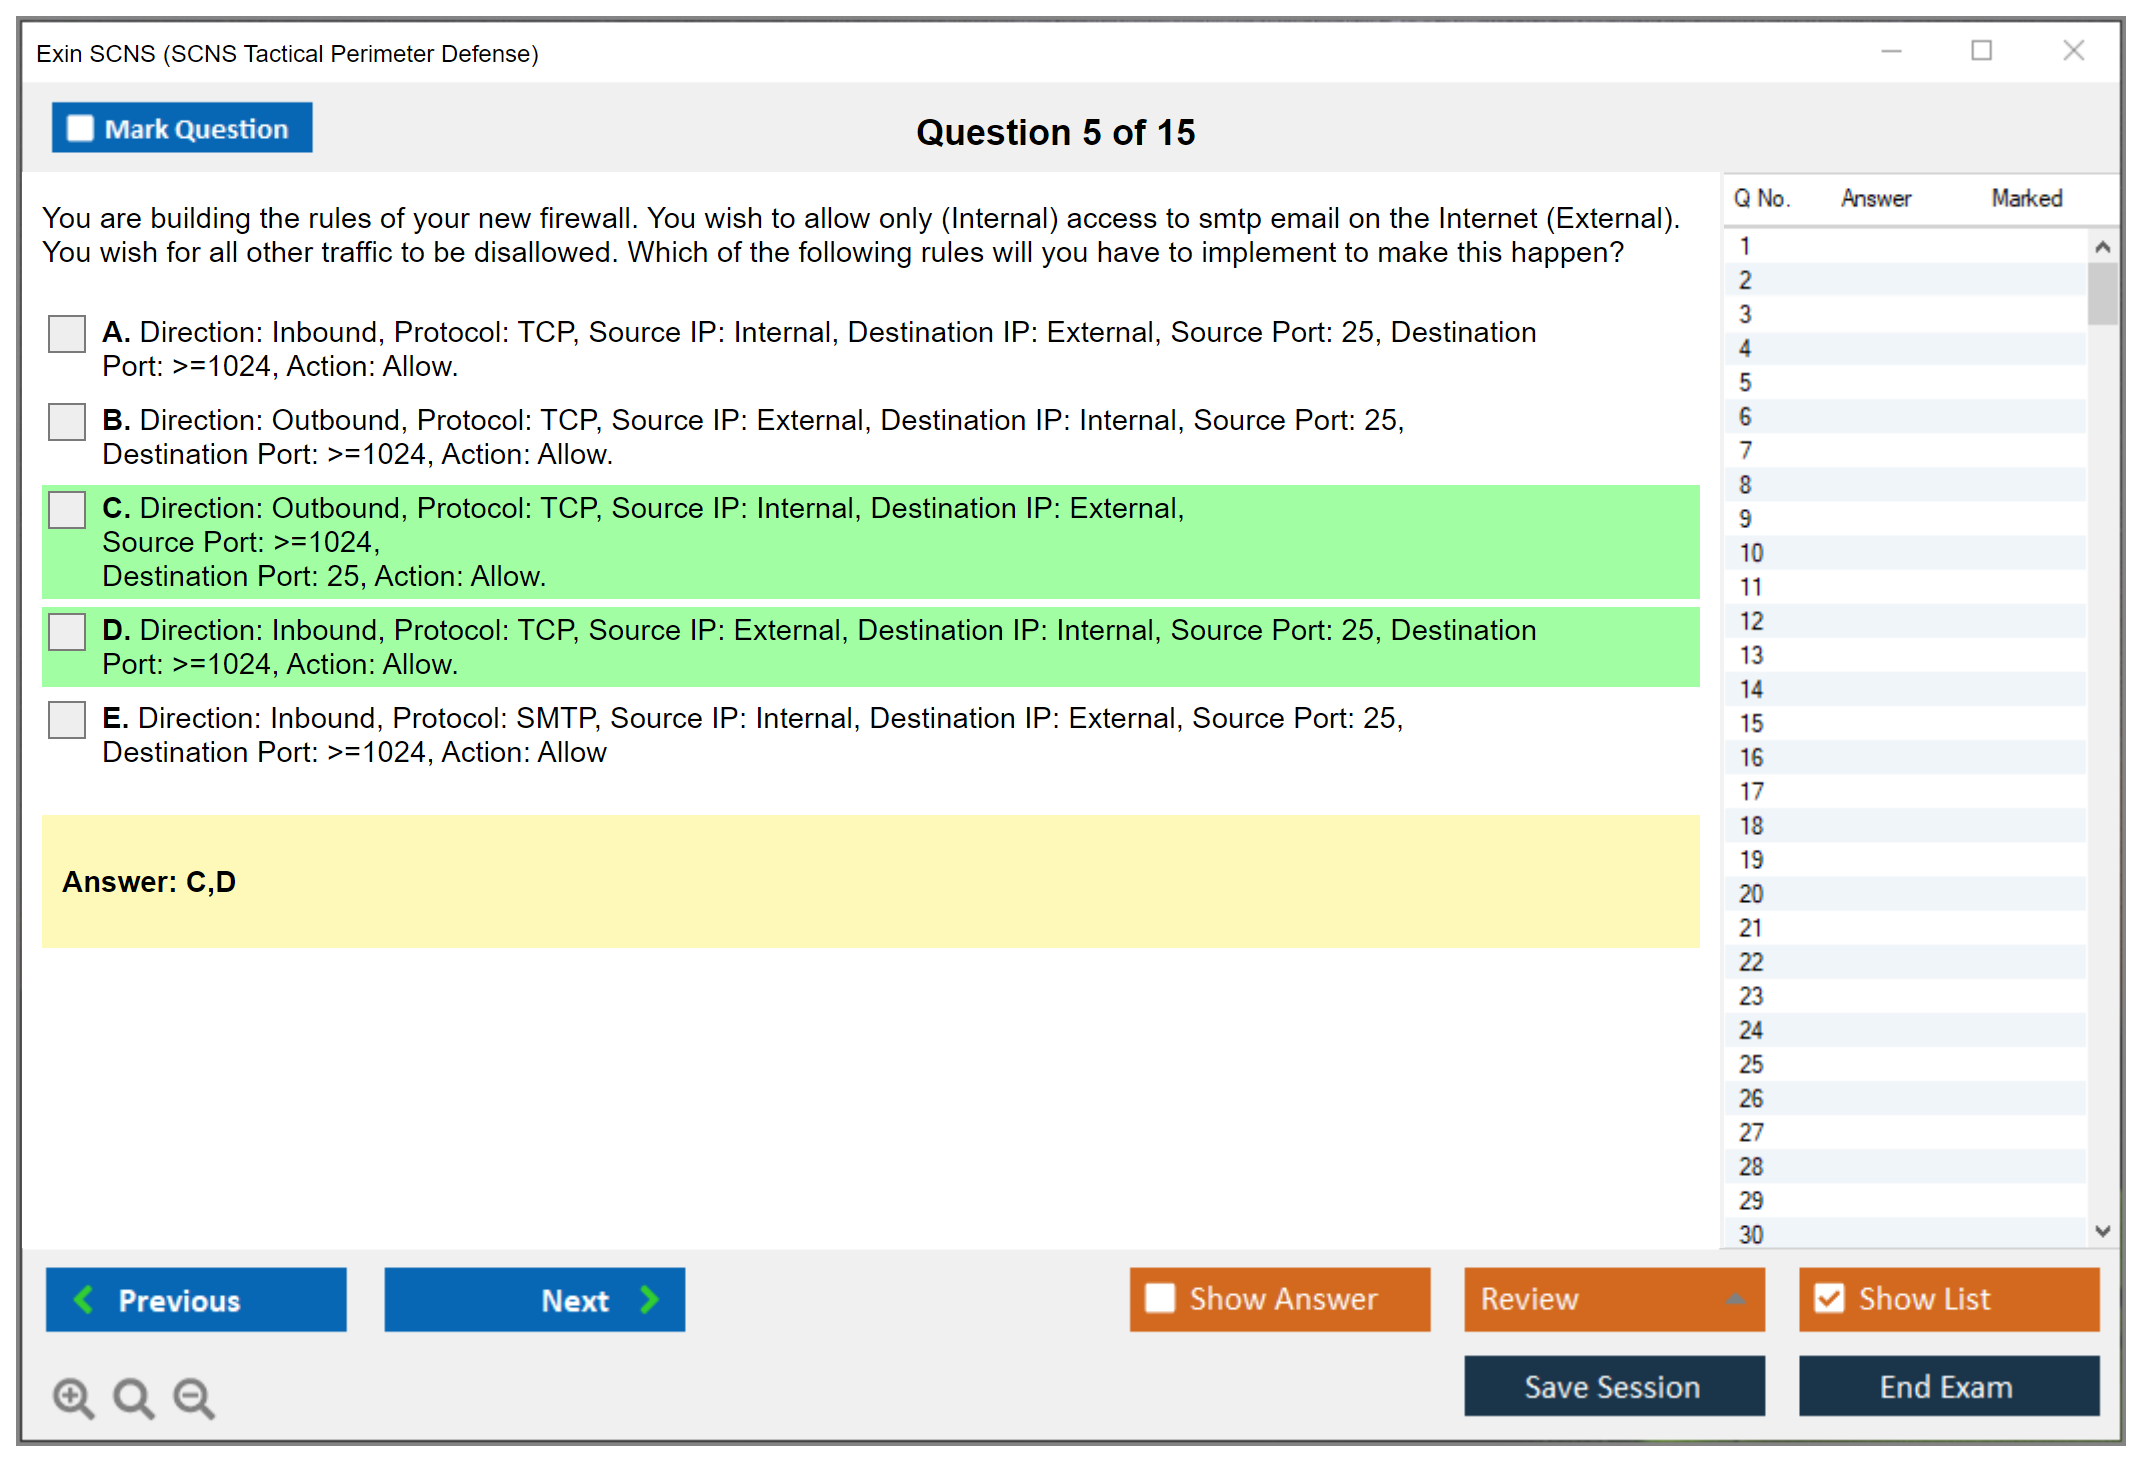Click the zoom out magnifier icon
This screenshot has height=1470, width=2150.
pos(193,1397)
